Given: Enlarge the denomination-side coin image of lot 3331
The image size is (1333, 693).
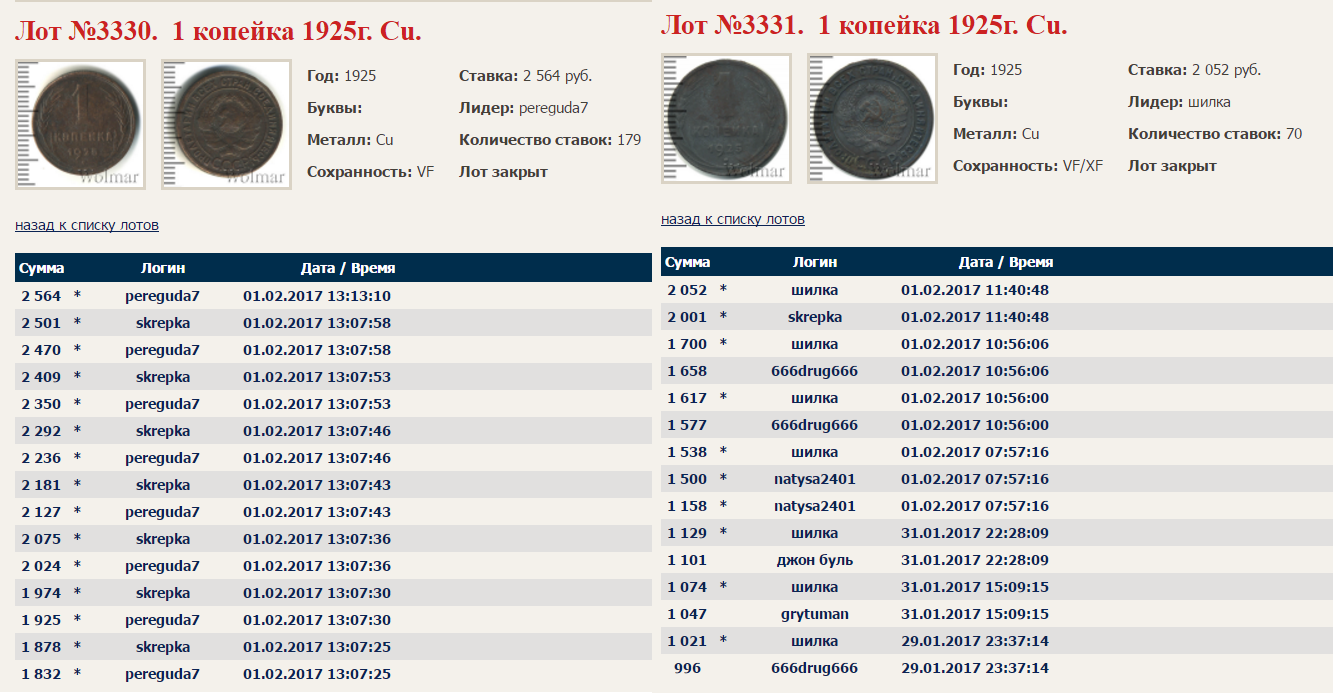Looking at the screenshot, I should point(726,118).
